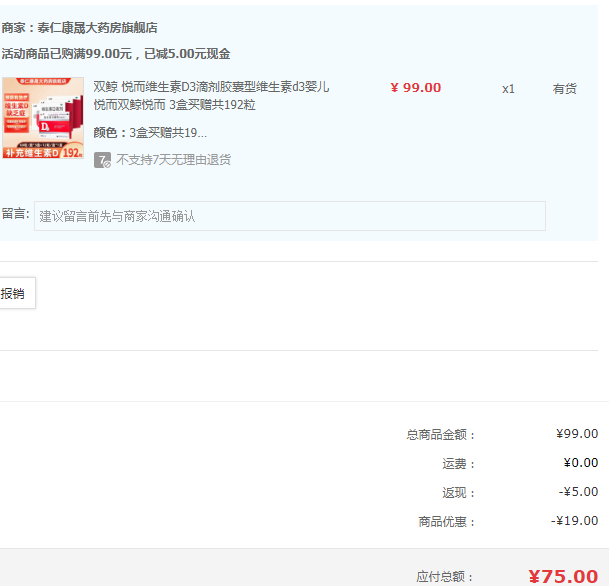Click the 不支持7天无理由退货 text

pyautogui.click(x=173, y=160)
